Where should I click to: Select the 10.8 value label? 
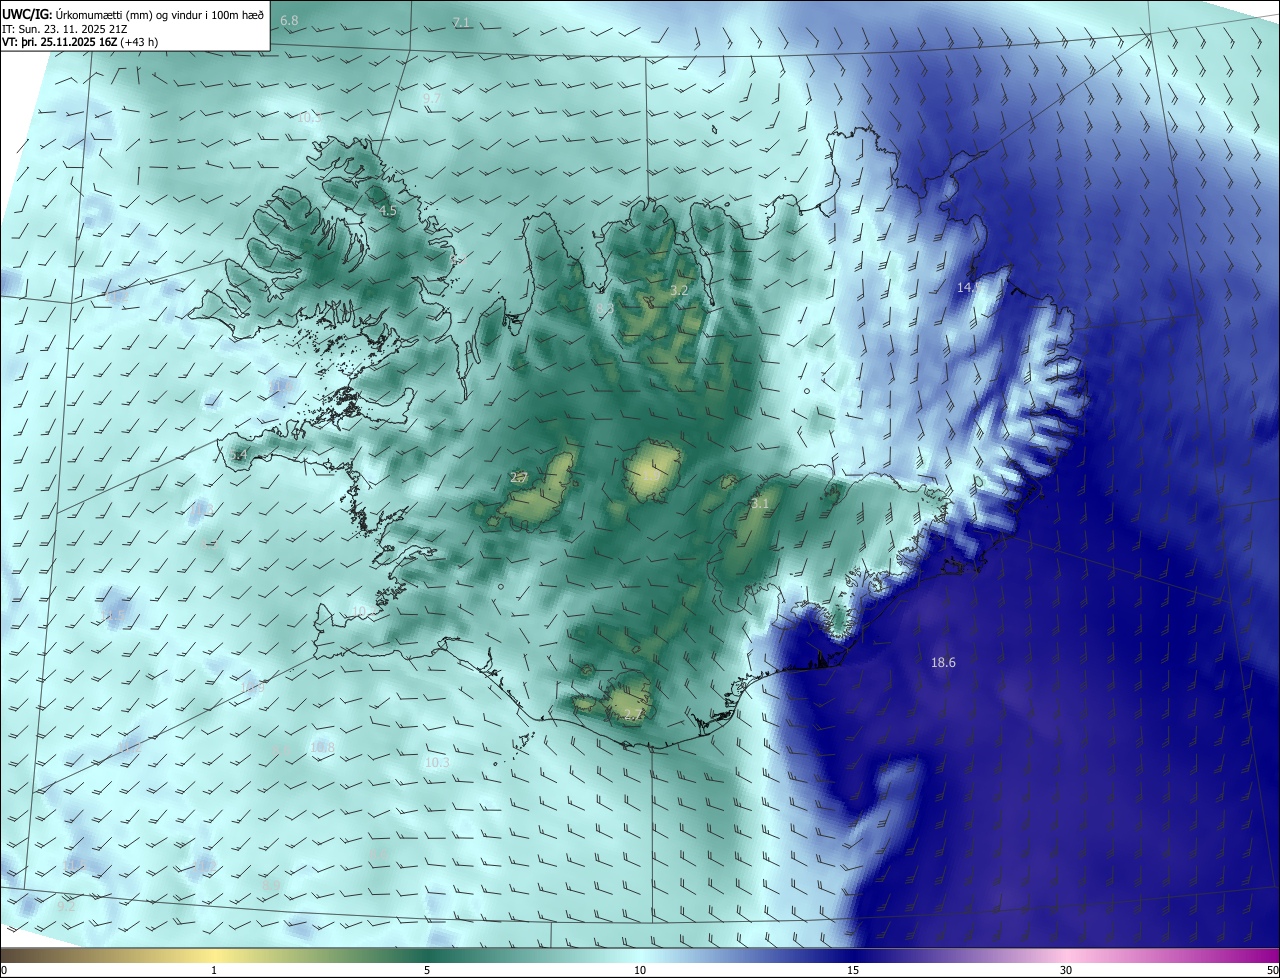click(322, 747)
